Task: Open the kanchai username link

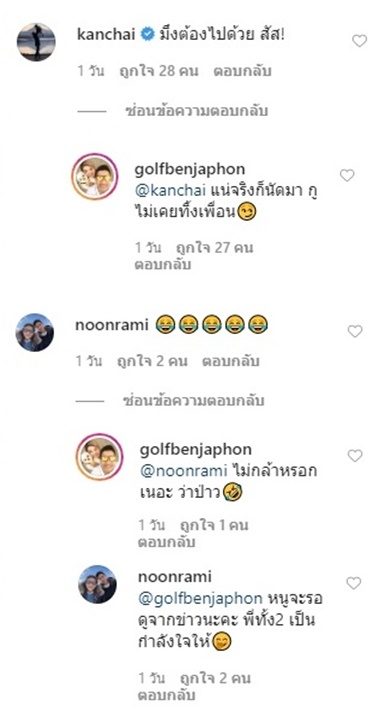Action: point(106,35)
